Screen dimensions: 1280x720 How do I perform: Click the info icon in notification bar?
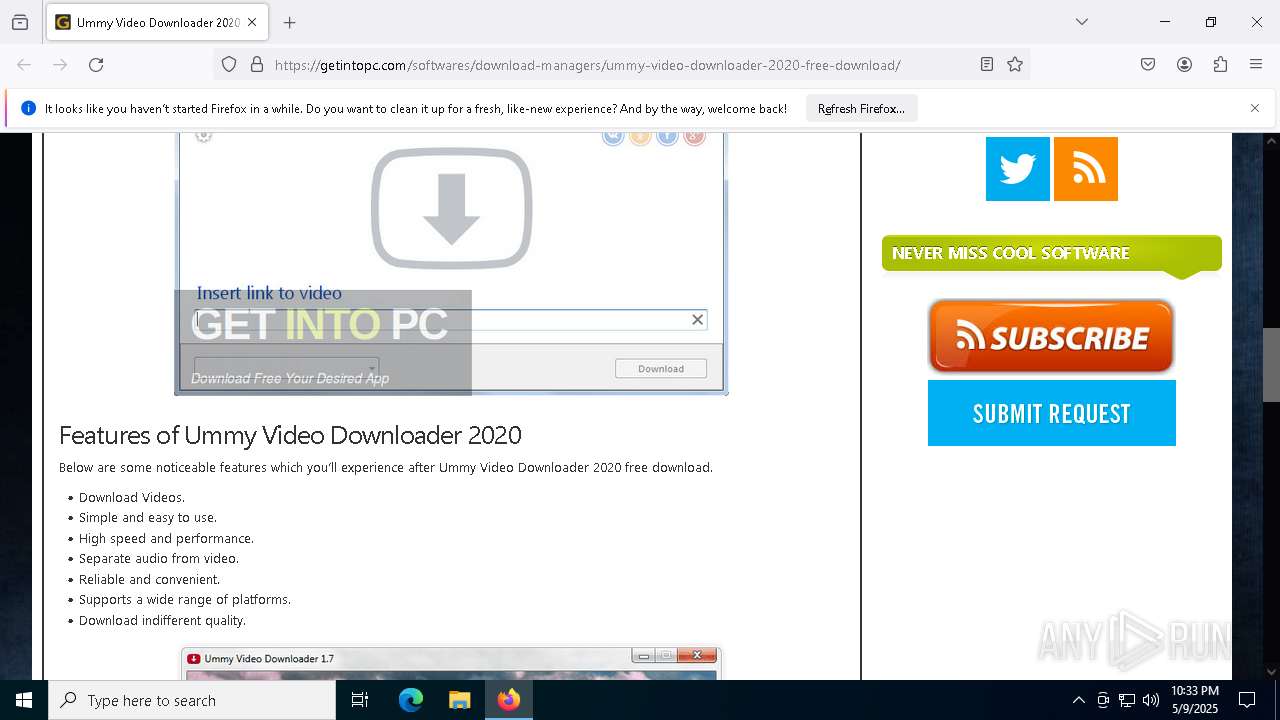click(x=28, y=108)
